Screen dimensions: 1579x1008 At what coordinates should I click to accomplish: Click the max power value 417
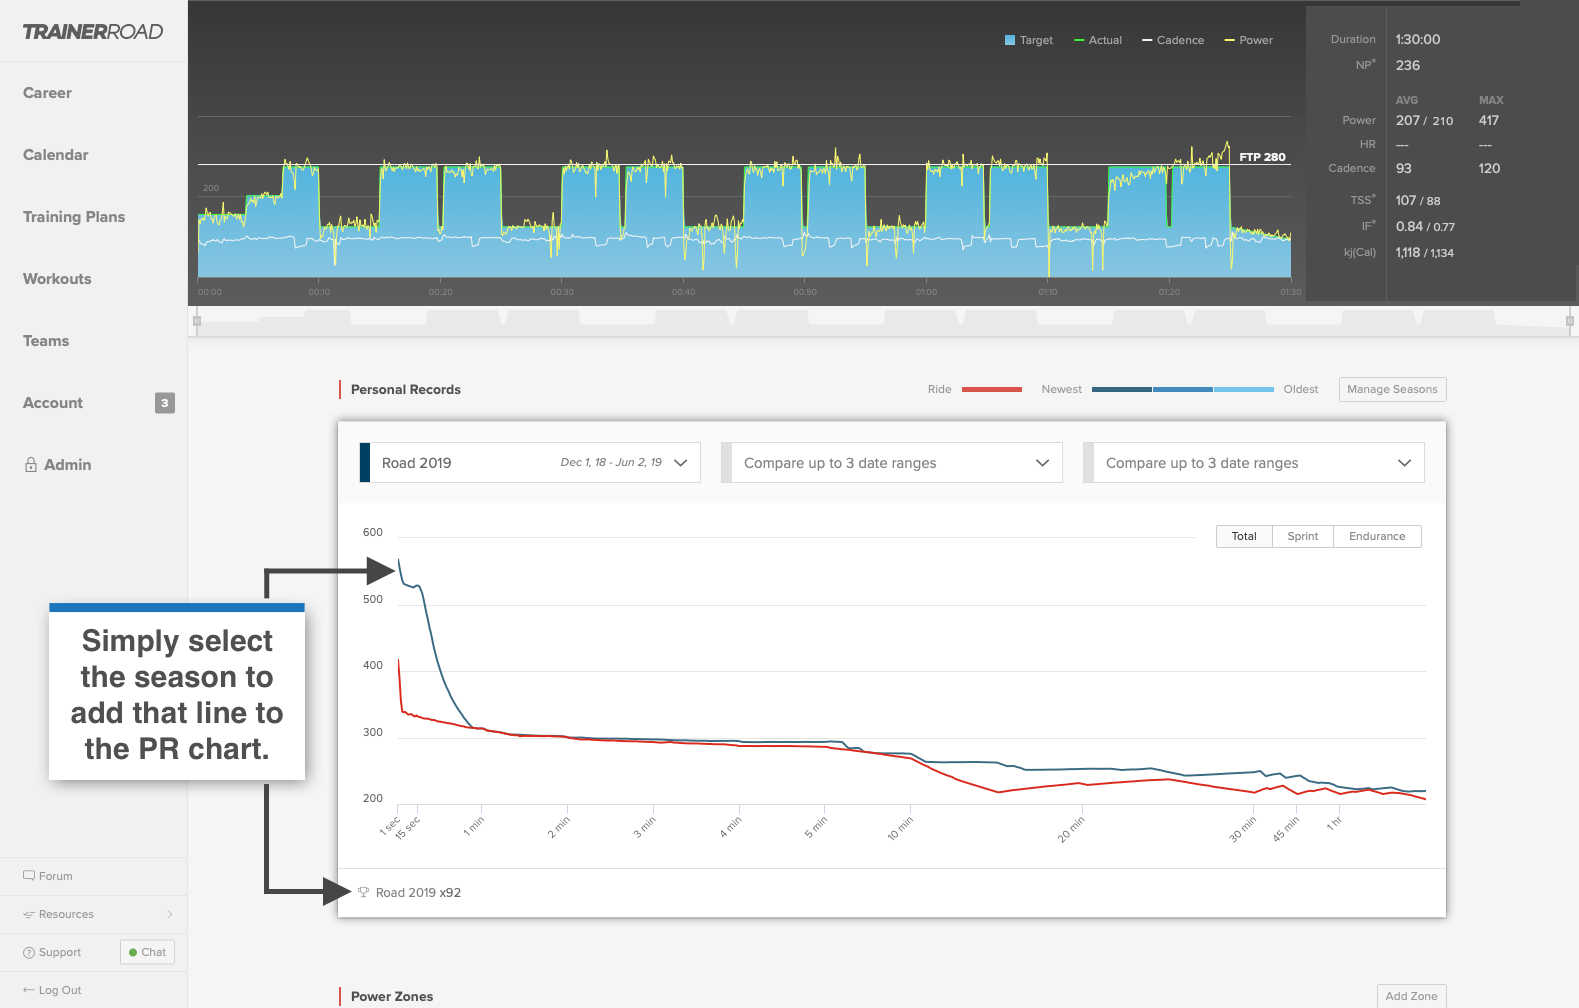(x=1489, y=121)
